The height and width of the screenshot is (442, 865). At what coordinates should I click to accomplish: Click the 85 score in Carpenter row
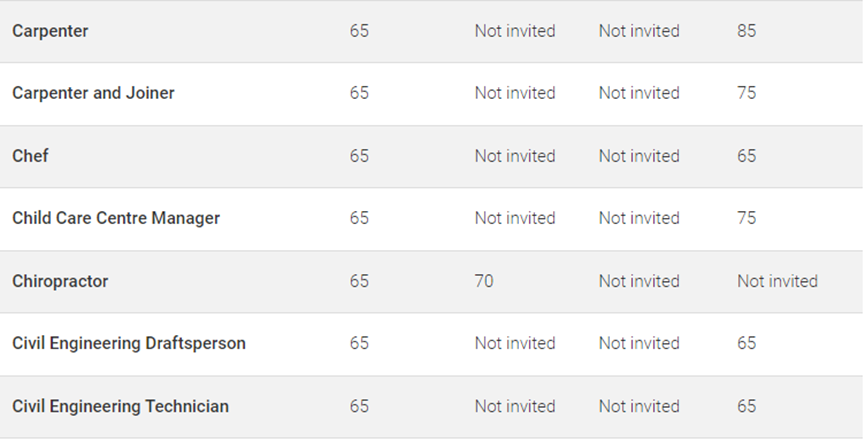click(746, 31)
